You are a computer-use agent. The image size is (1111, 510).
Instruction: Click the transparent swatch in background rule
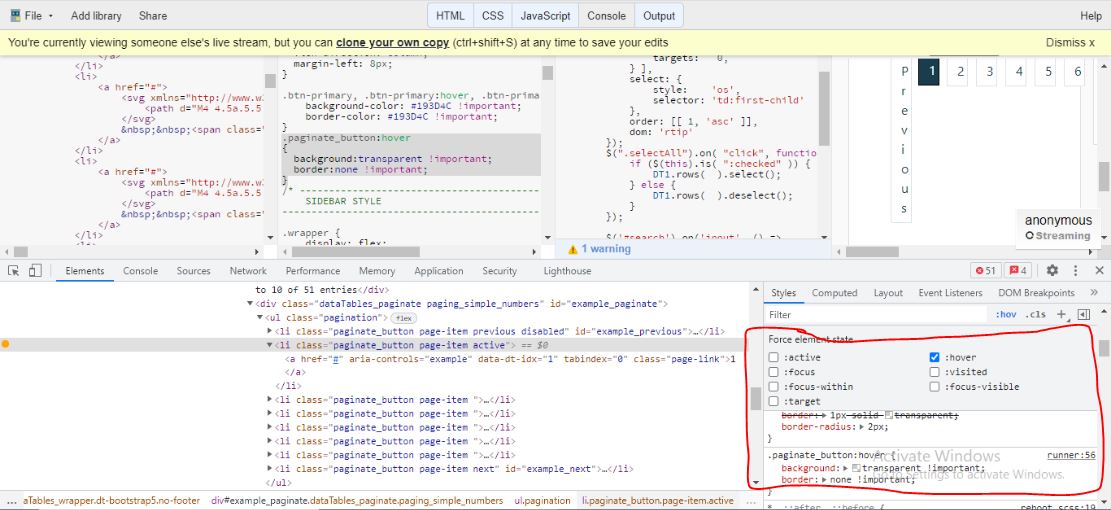(x=856, y=468)
